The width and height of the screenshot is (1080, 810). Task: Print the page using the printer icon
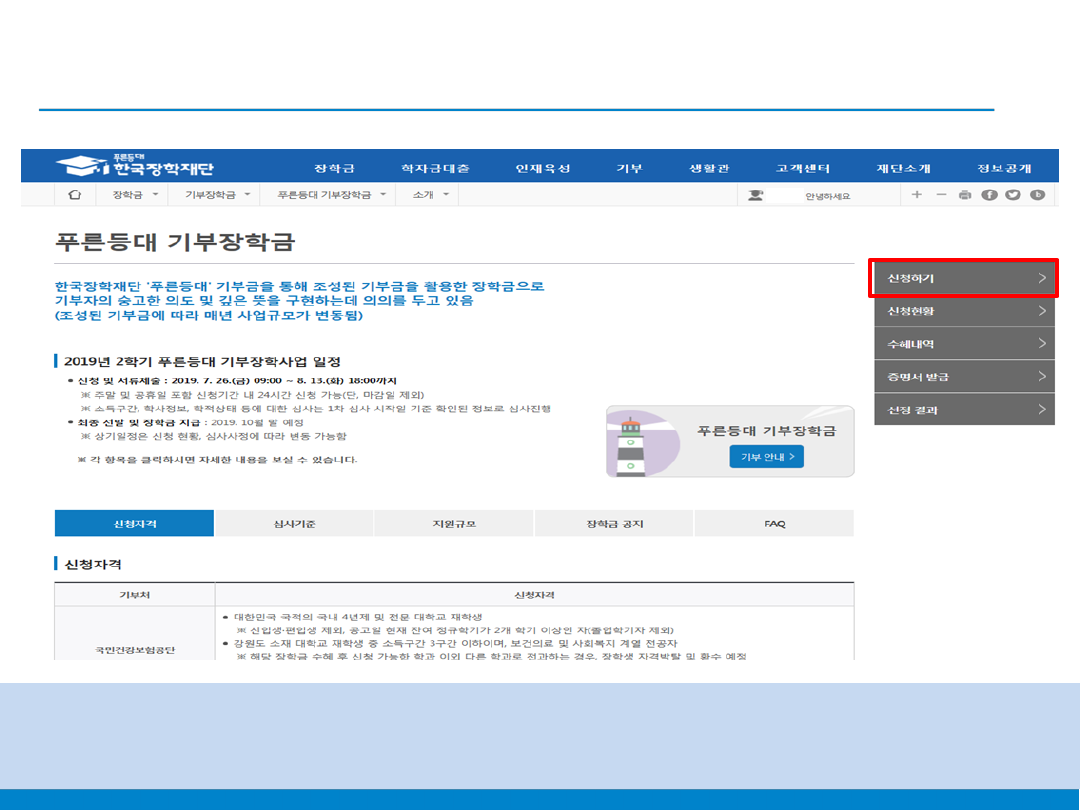965,195
